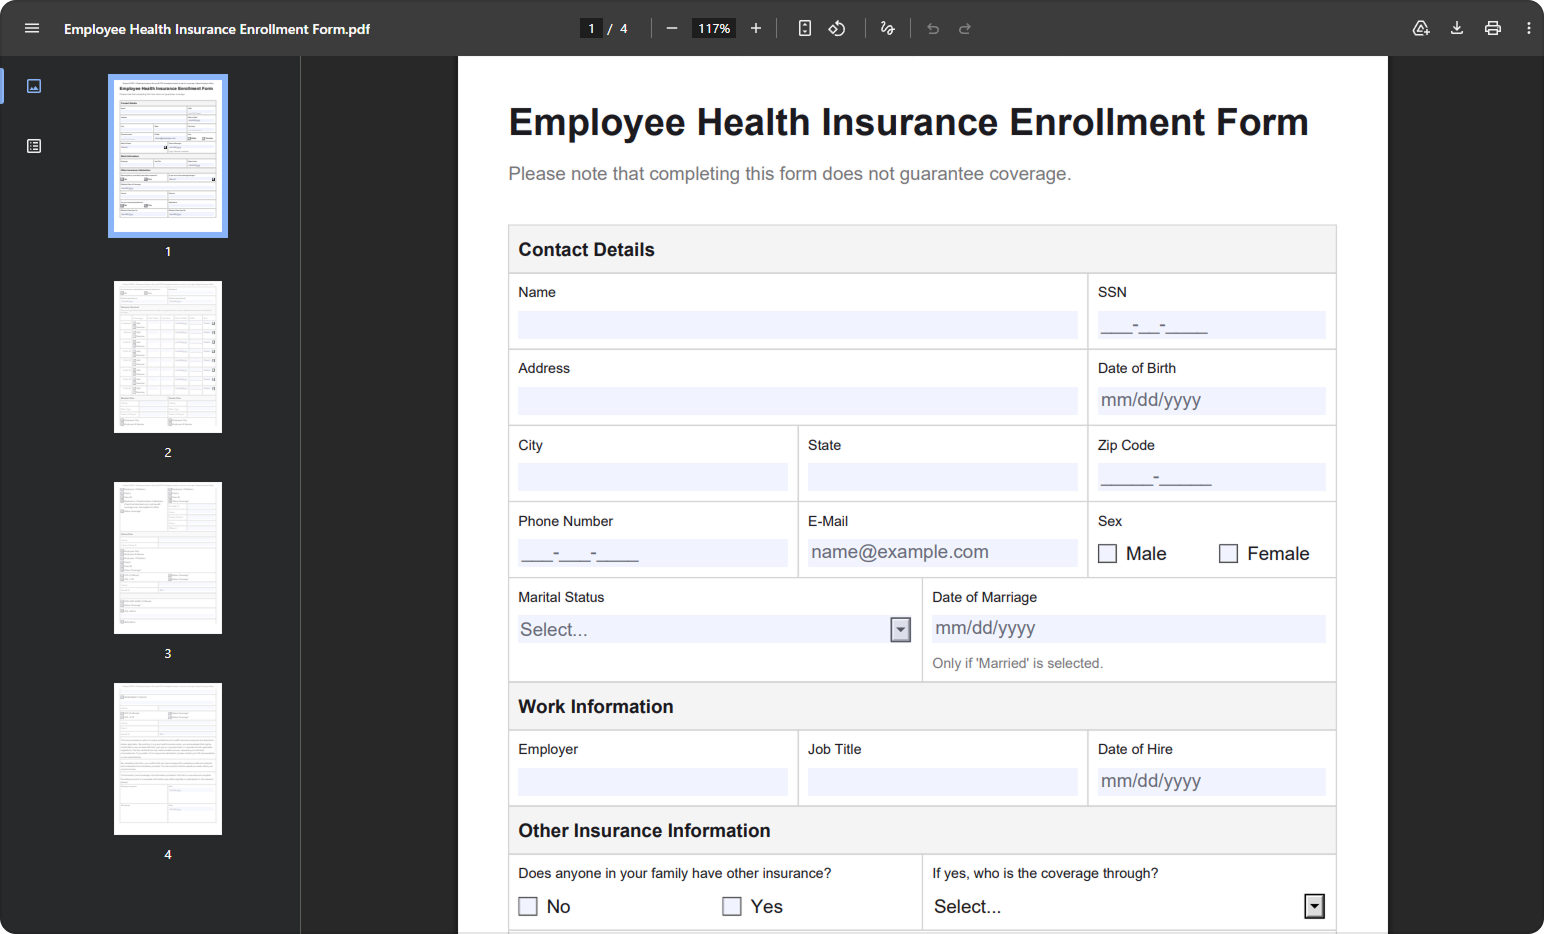Show document outline in sidebar
Image resolution: width=1544 pixels, height=934 pixels.
click(34, 146)
